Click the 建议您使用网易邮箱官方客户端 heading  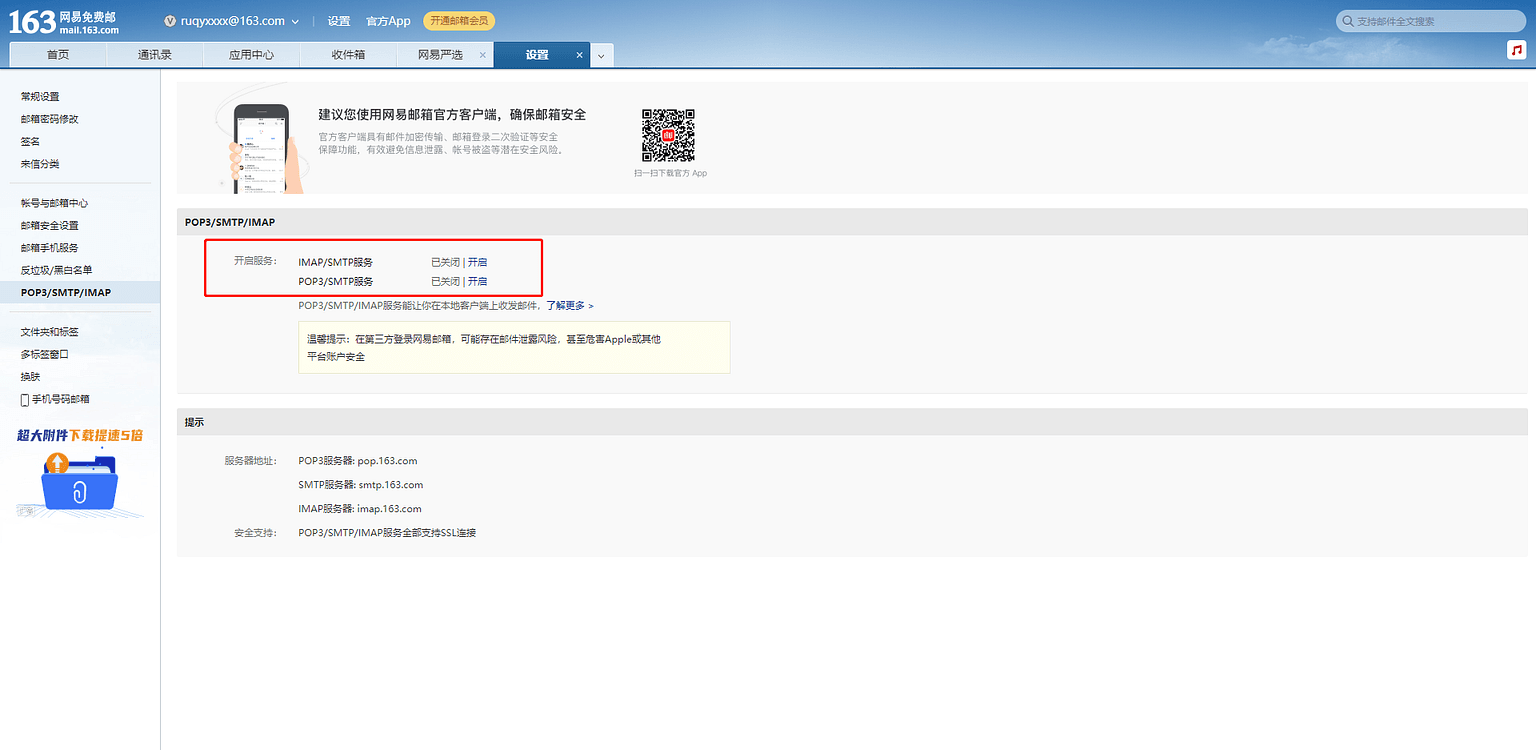coord(452,115)
